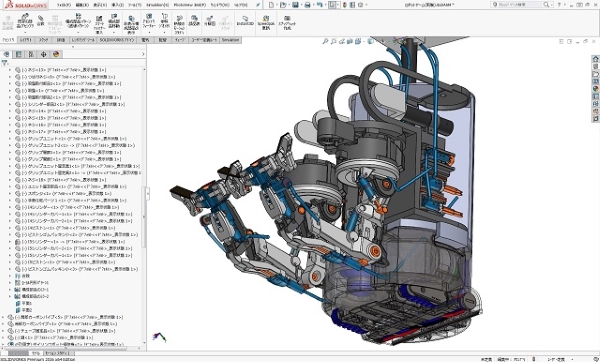Click the show hidden components tool
The height and width of the screenshot is (362, 600).
(131, 24)
